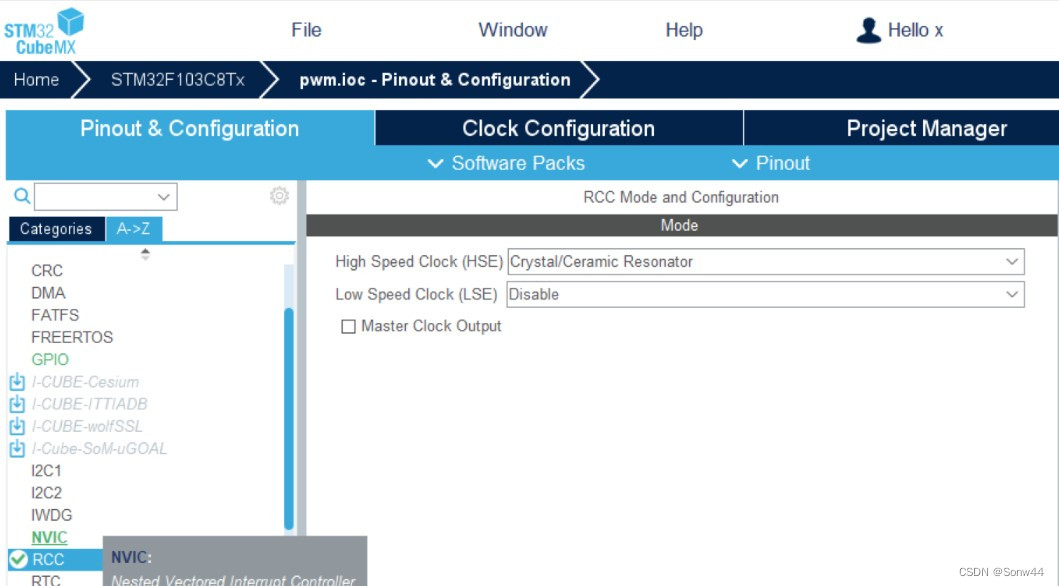The height and width of the screenshot is (586, 1059).
Task: Select RCC in the peripheral list
Action: pos(48,560)
